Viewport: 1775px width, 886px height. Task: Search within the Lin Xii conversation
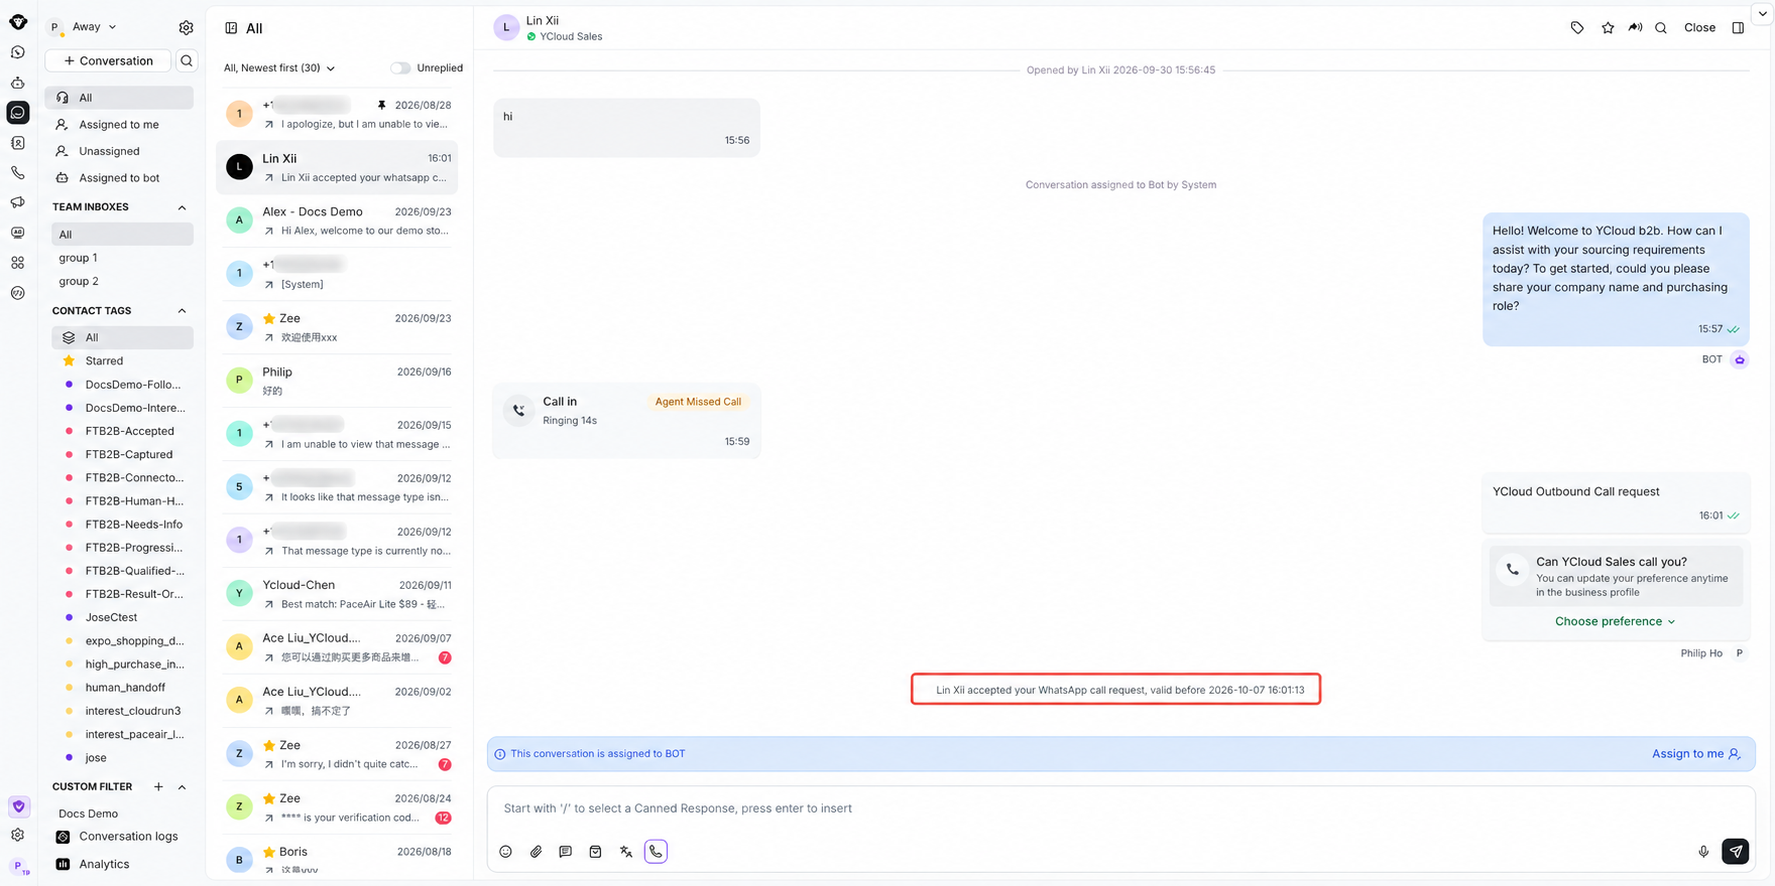pos(1661,28)
